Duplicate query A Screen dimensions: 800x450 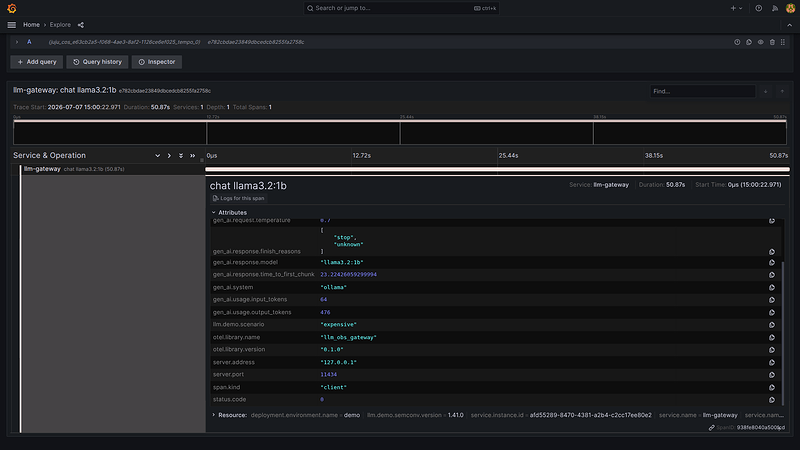[x=749, y=42]
